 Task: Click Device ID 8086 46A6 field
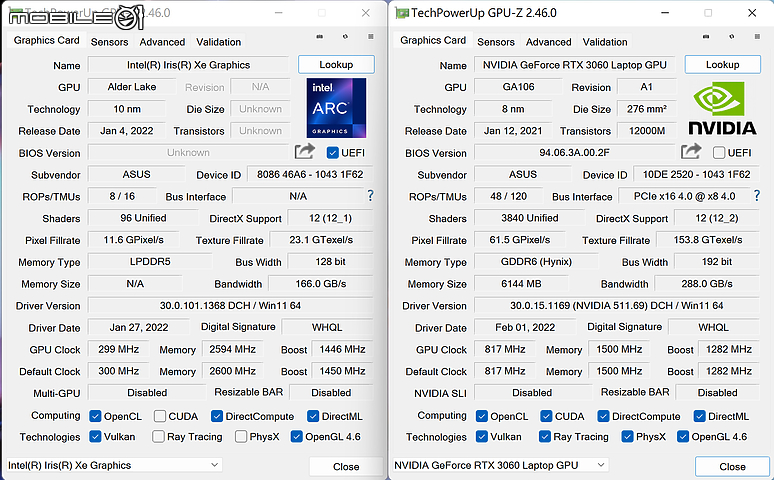pyautogui.click(x=310, y=174)
